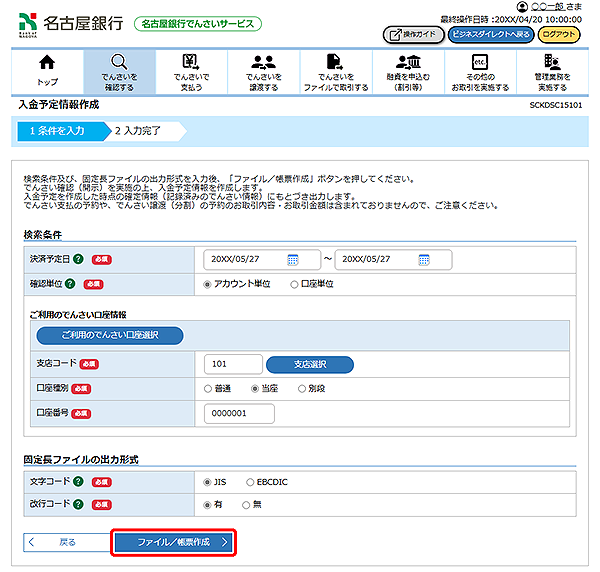Click the calendar icon for start settlement date
Screen dimensions: 600x572
pos(293,259)
